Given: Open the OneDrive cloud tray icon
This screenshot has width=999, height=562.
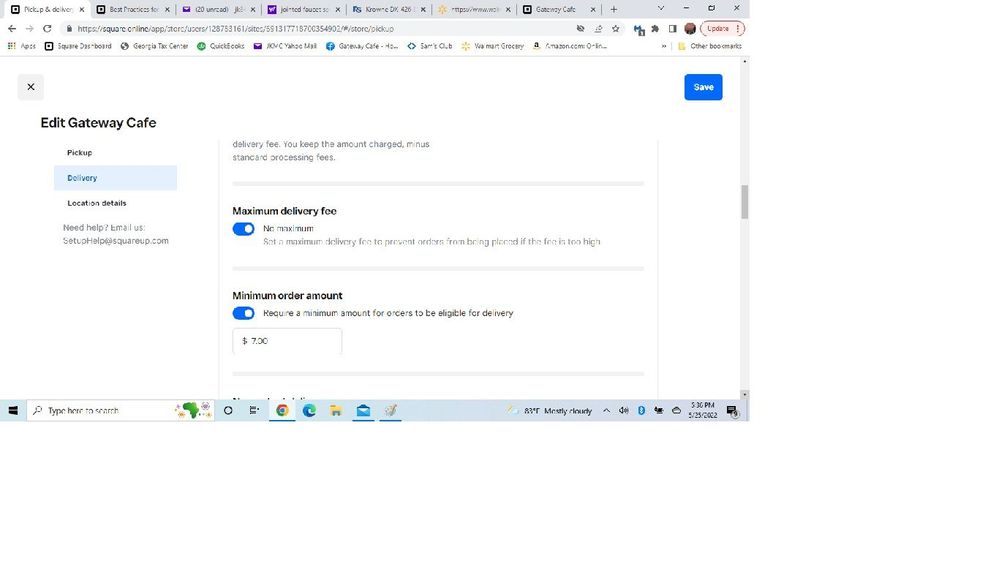Looking at the screenshot, I should (677, 411).
